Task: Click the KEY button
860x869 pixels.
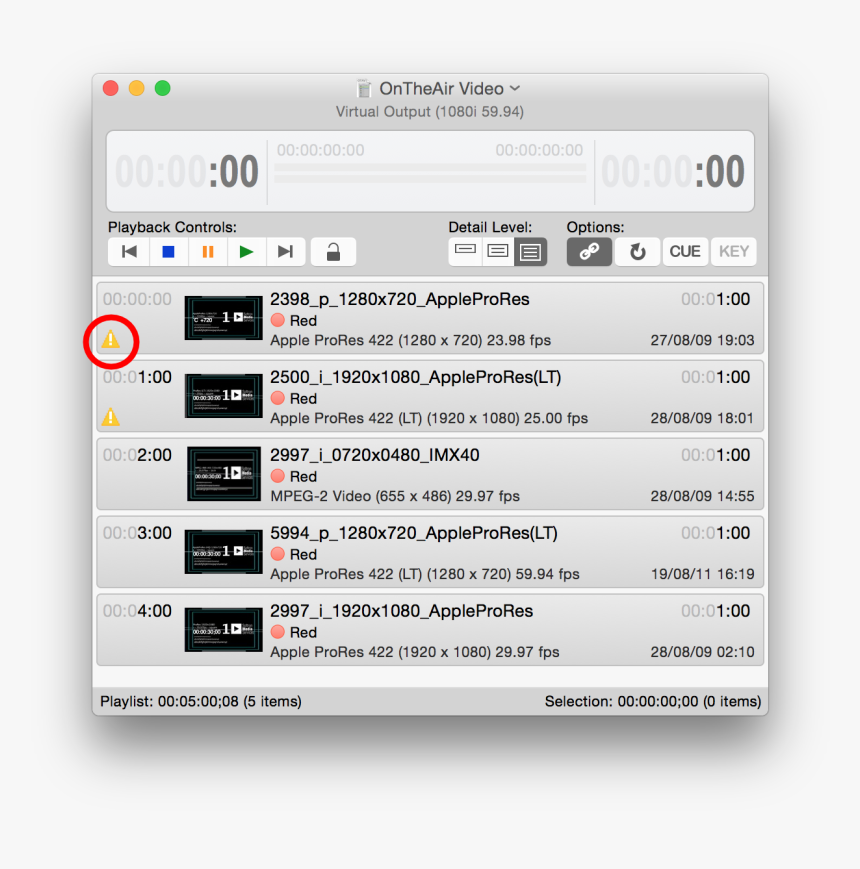Action: point(734,252)
